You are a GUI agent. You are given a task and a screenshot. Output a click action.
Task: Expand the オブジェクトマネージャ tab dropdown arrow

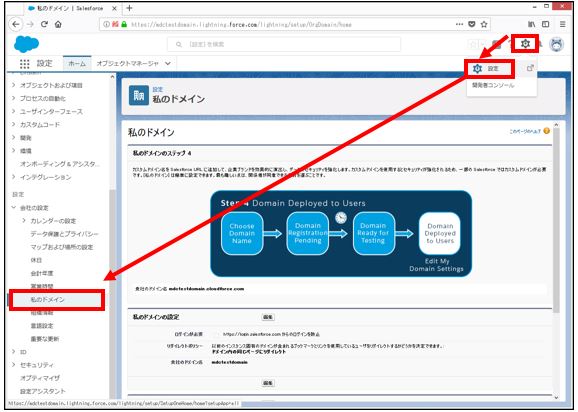[168, 63]
